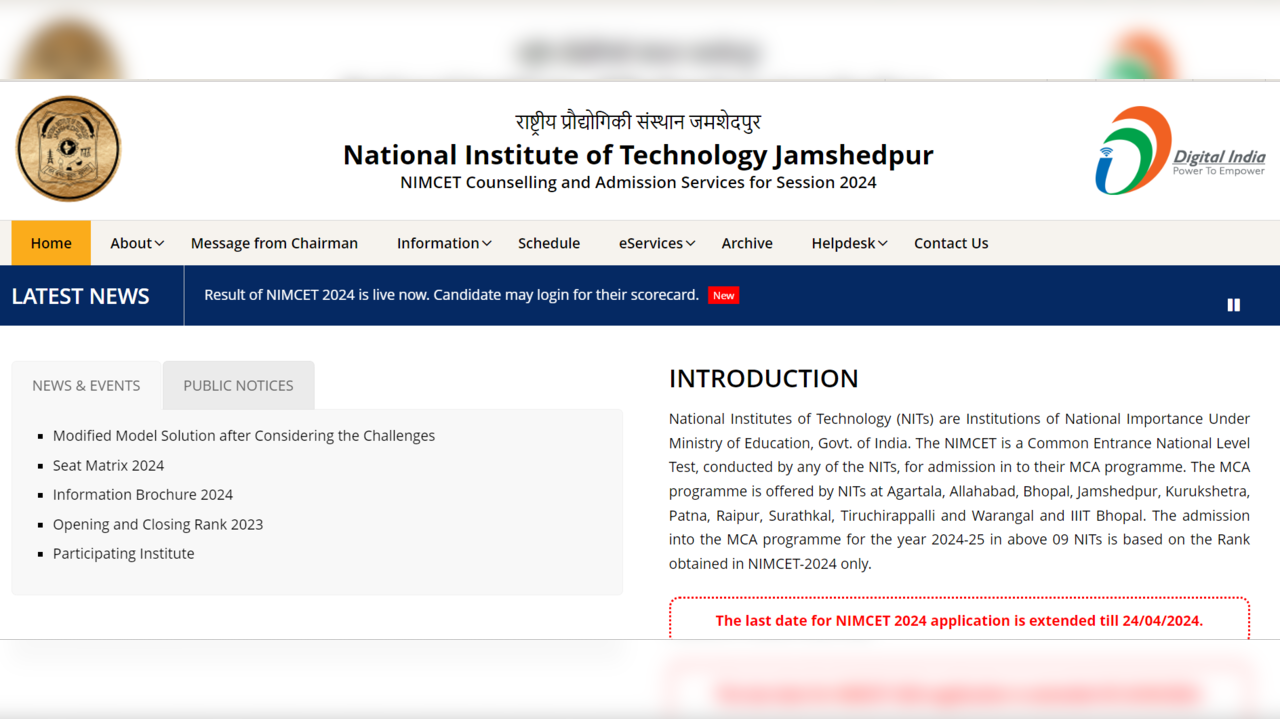Image resolution: width=1280 pixels, height=719 pixels.
Task: Click the Archive navigation item
Action: pyautogui.click(x=747, y=242)
